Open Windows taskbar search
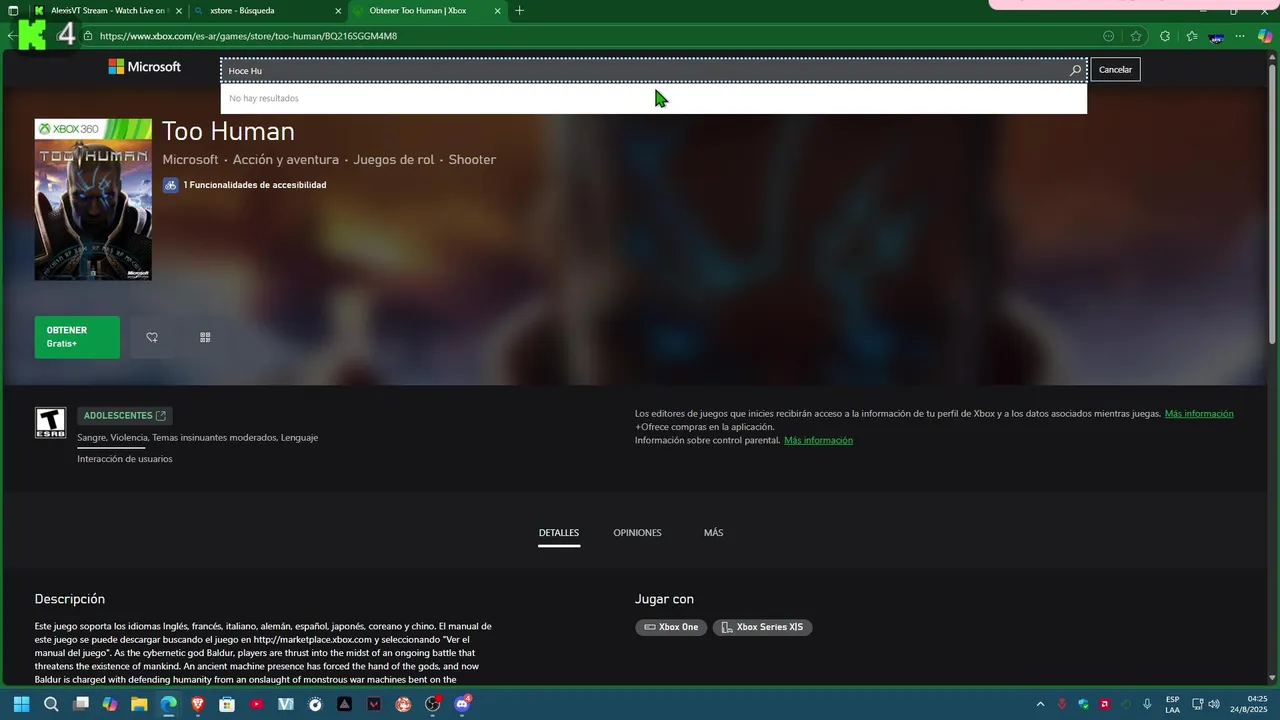Viewport: 1280px width, 720px height. point(51,704)
